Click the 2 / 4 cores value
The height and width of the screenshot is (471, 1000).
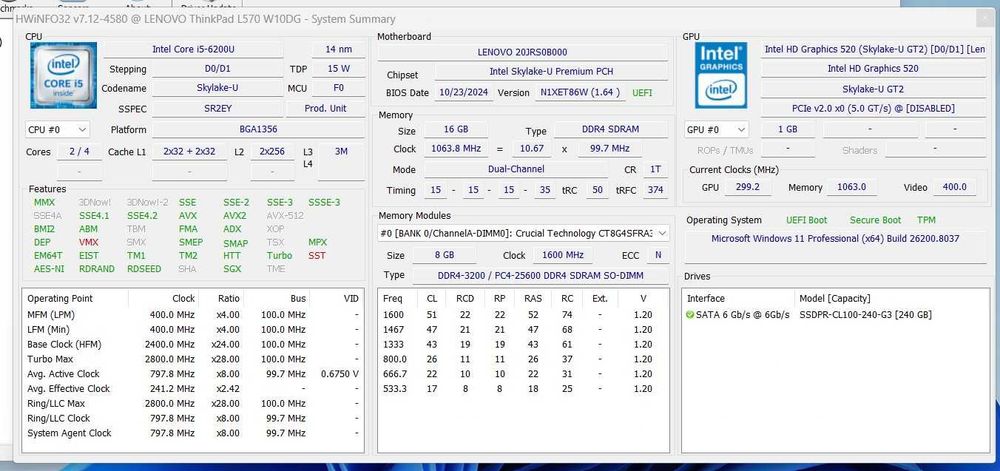[79, 152]
